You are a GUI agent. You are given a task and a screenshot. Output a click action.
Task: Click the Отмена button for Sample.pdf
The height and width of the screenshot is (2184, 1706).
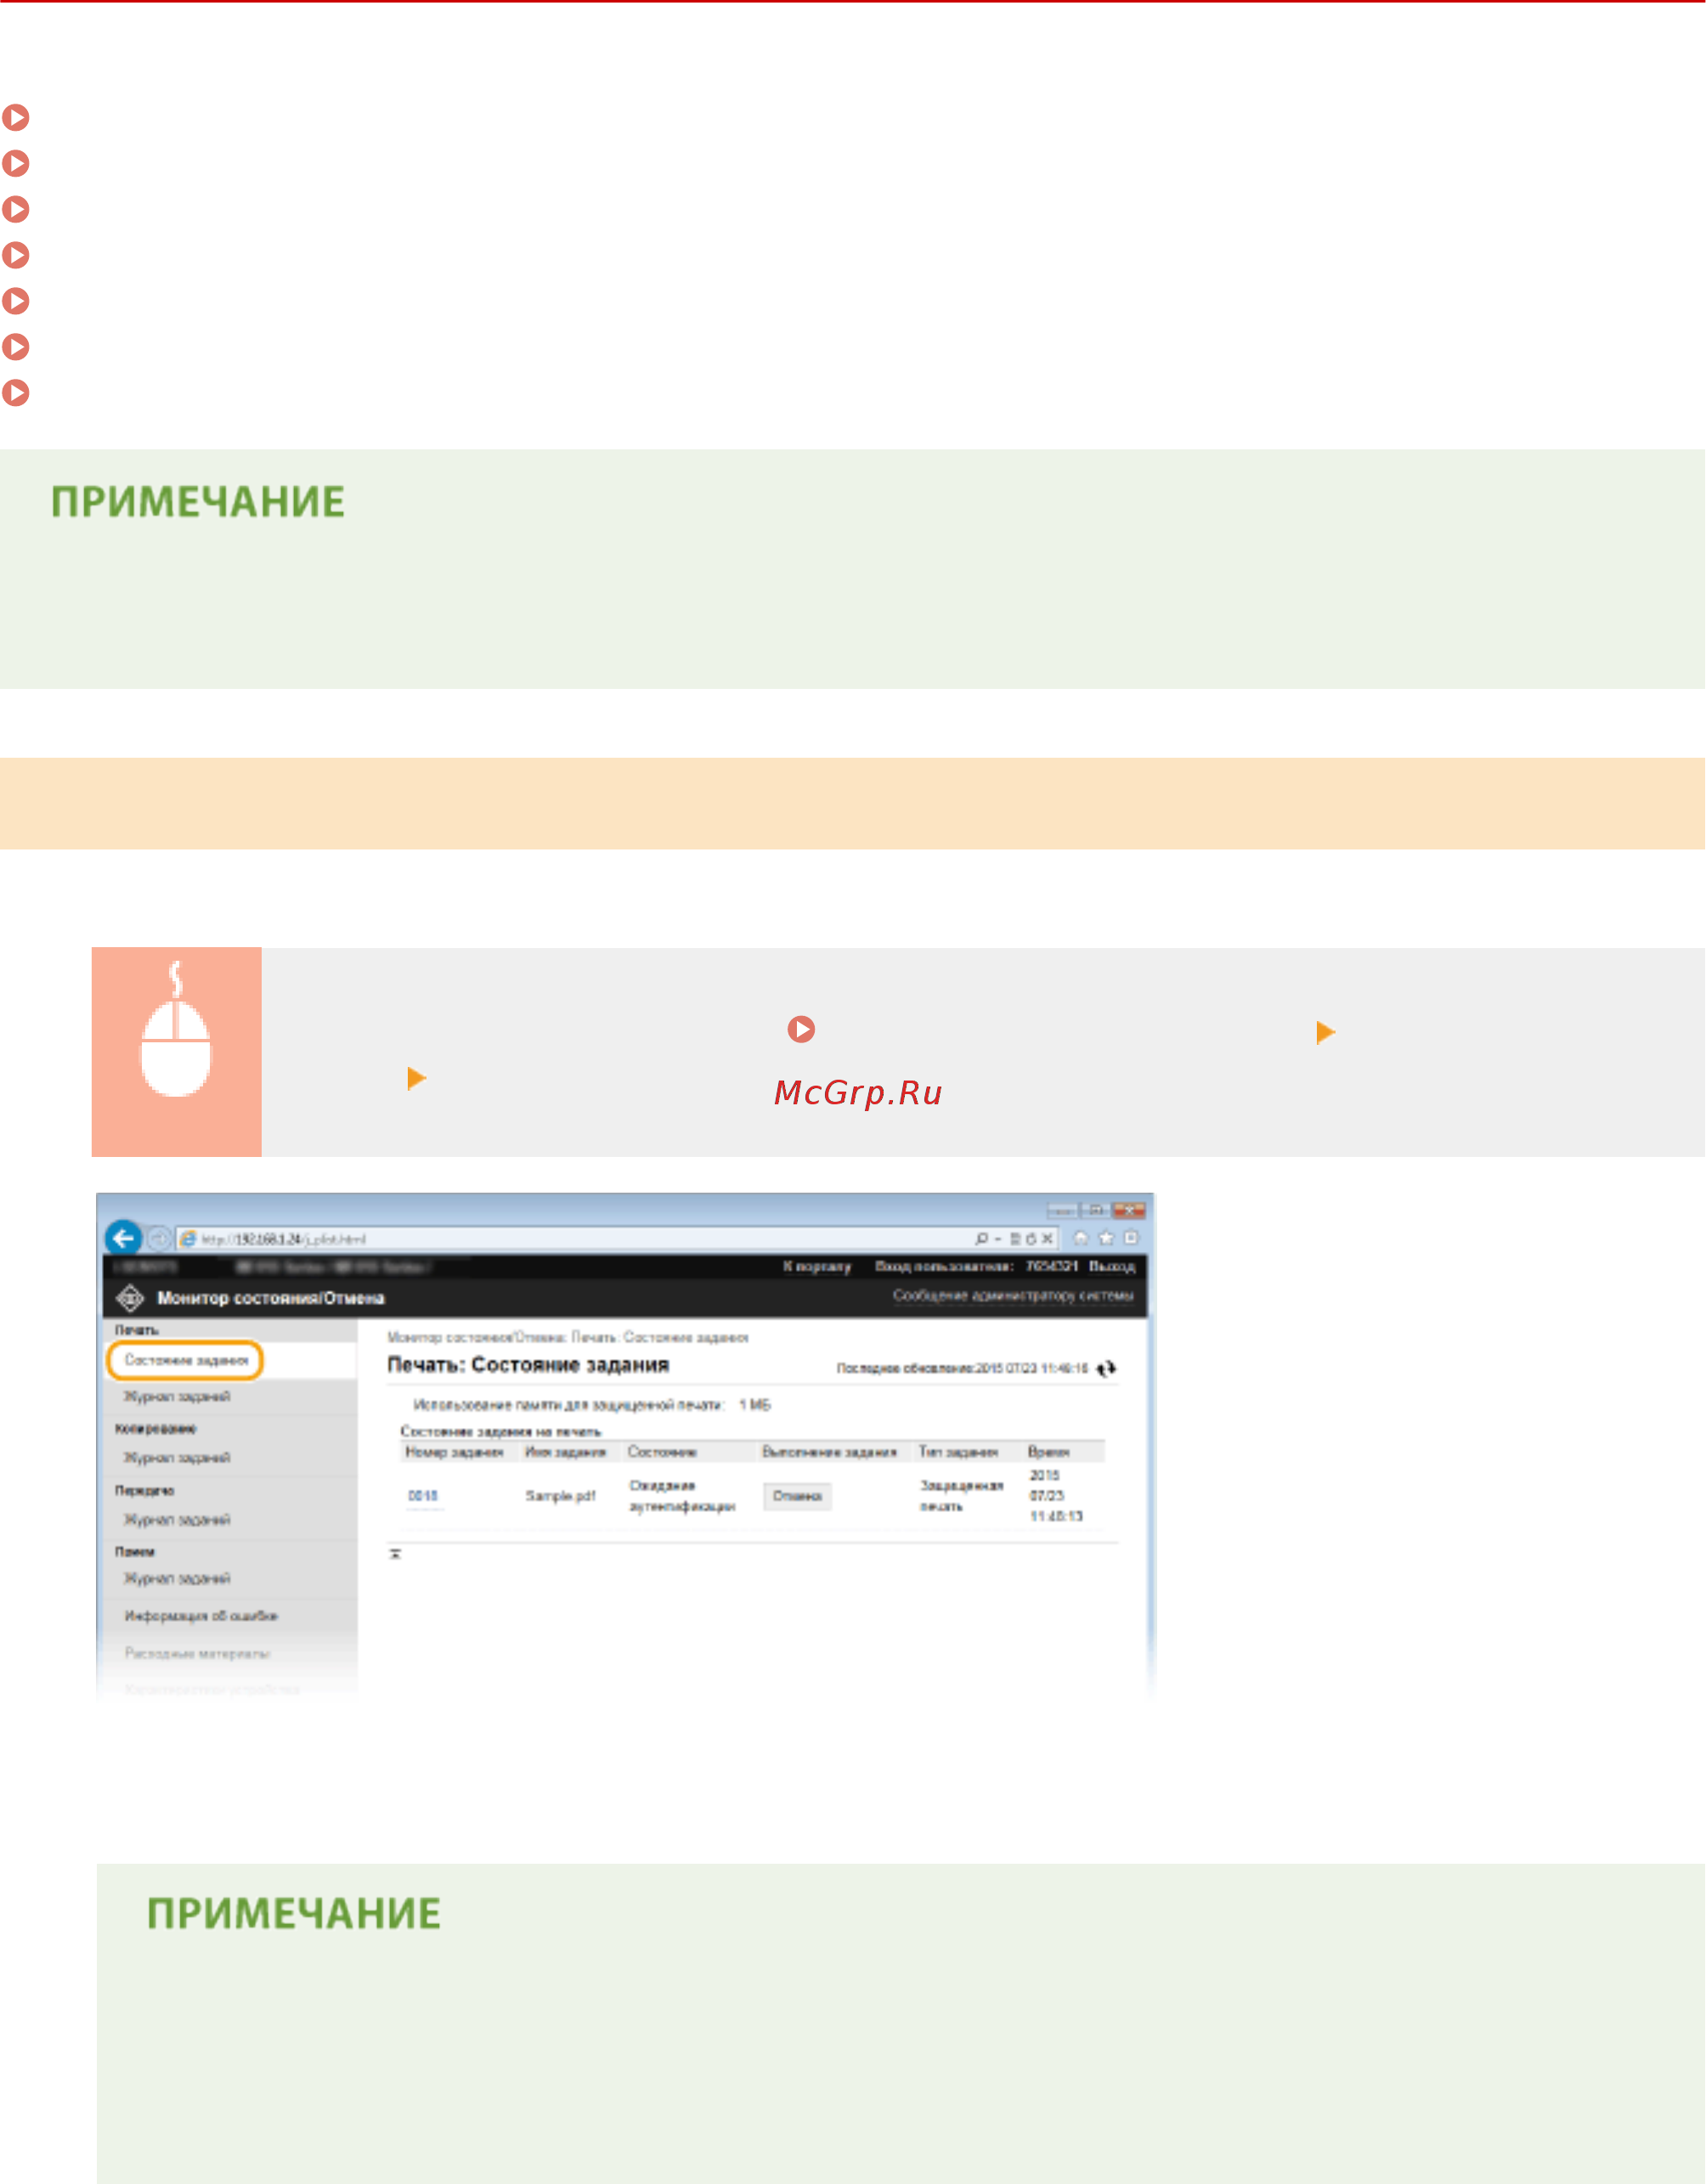pyautogui.click(x=797, y=1496)
